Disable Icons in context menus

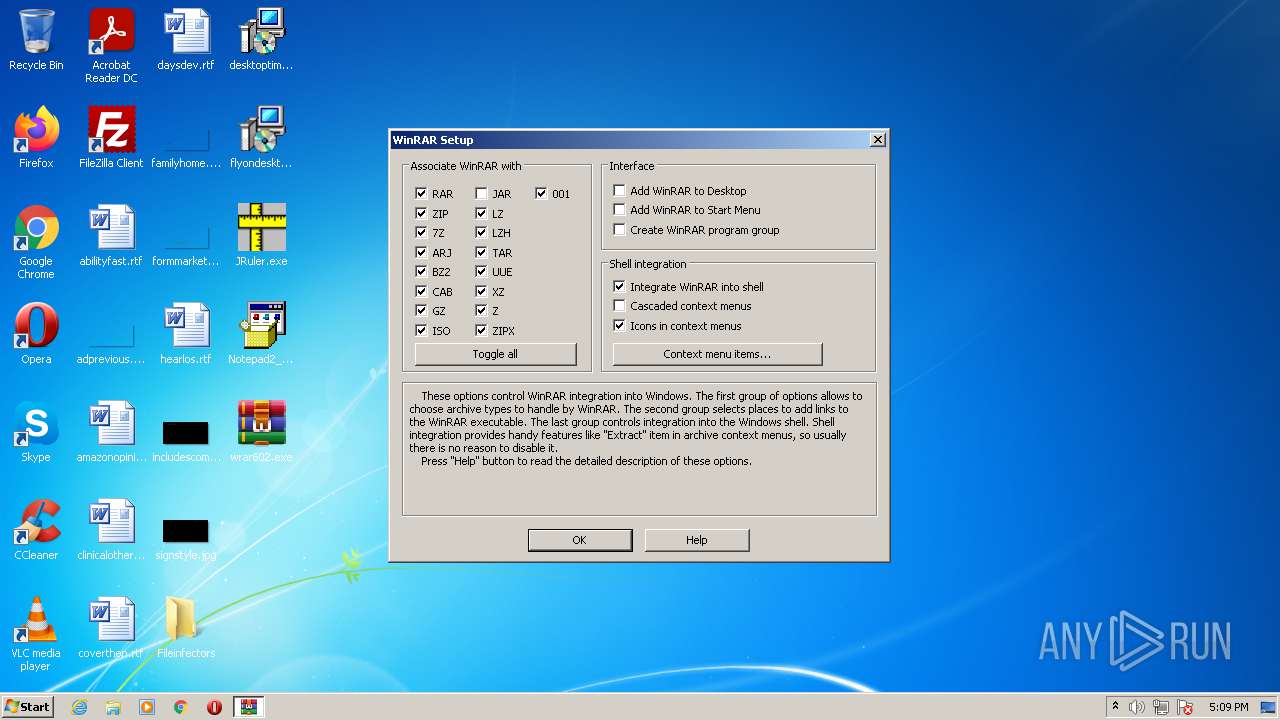[x=619, y=326]
